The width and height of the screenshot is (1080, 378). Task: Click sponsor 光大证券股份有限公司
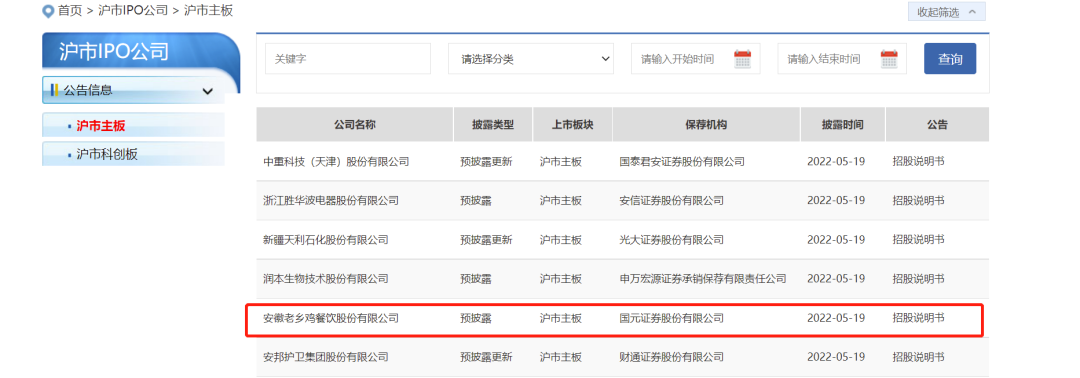click(x=672, y=240)
